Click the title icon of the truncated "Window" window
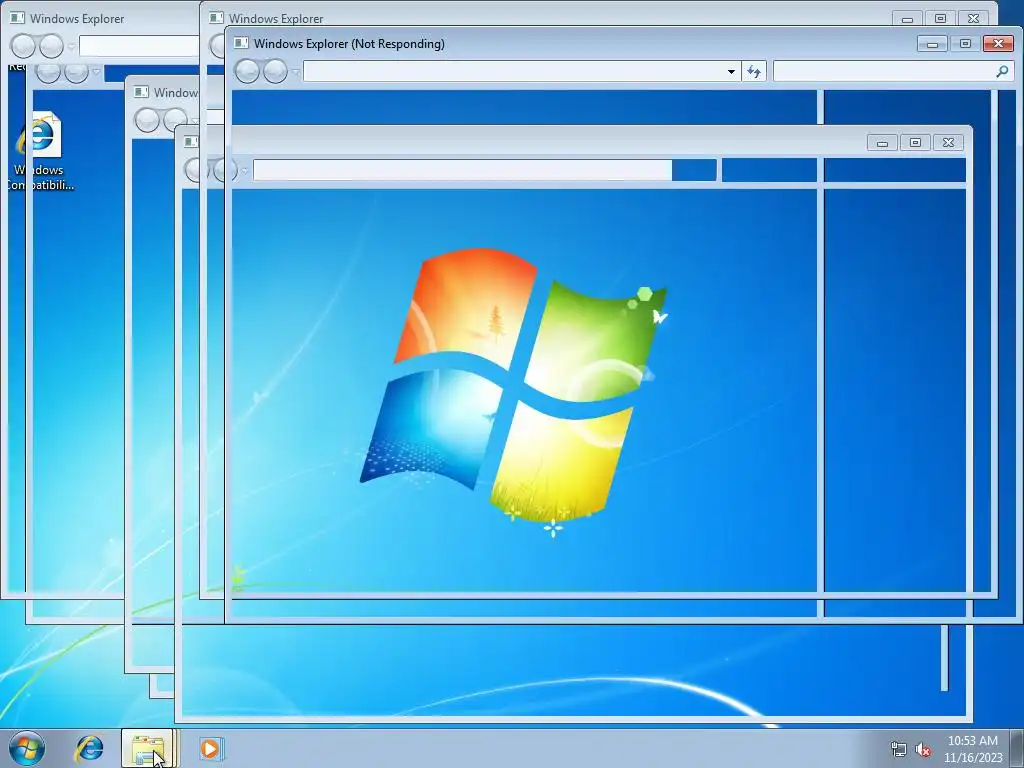 pyautogui.click(x=141, y=92)
